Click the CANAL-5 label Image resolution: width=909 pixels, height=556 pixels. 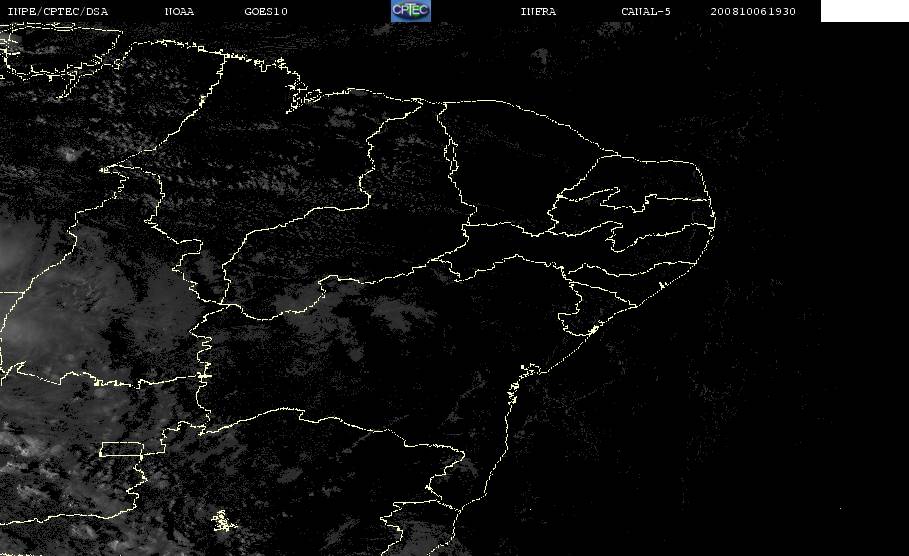[645, 12]
